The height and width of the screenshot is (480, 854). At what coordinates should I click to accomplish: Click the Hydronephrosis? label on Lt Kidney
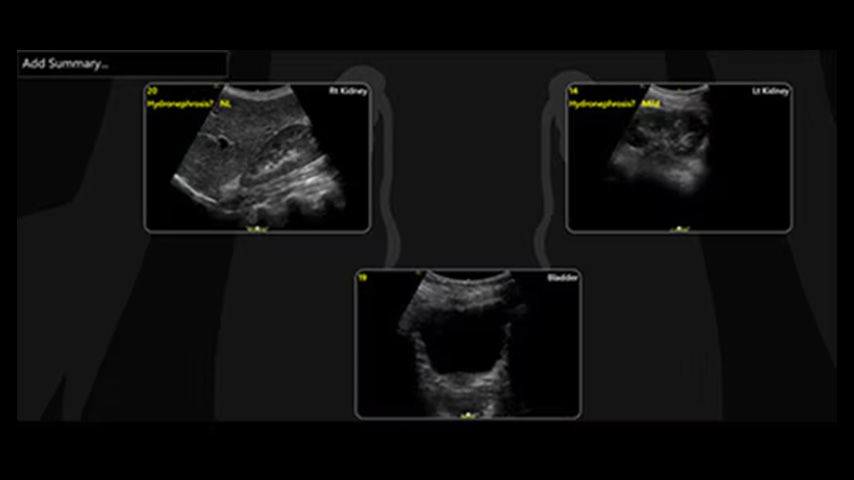(602, 103)
